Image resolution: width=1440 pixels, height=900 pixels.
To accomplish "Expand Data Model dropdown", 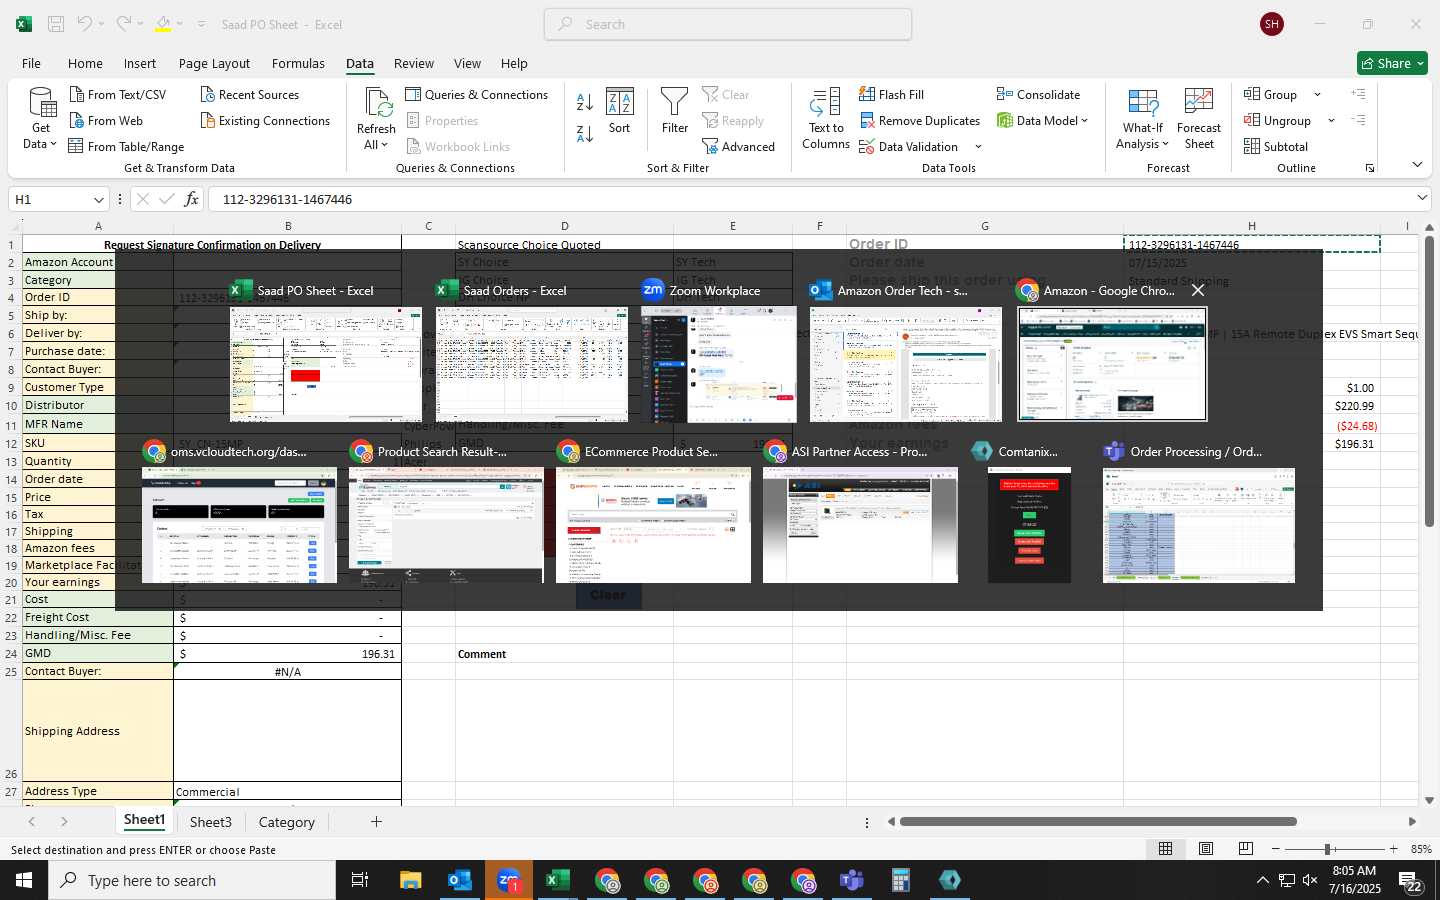I will point(1084,121).
